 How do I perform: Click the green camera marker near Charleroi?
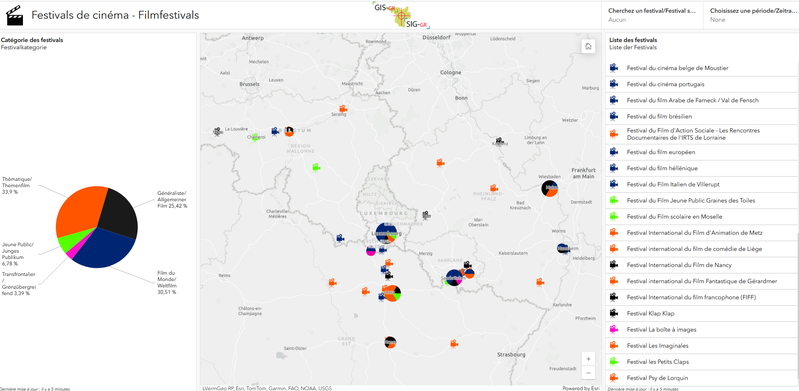(256, 137)
